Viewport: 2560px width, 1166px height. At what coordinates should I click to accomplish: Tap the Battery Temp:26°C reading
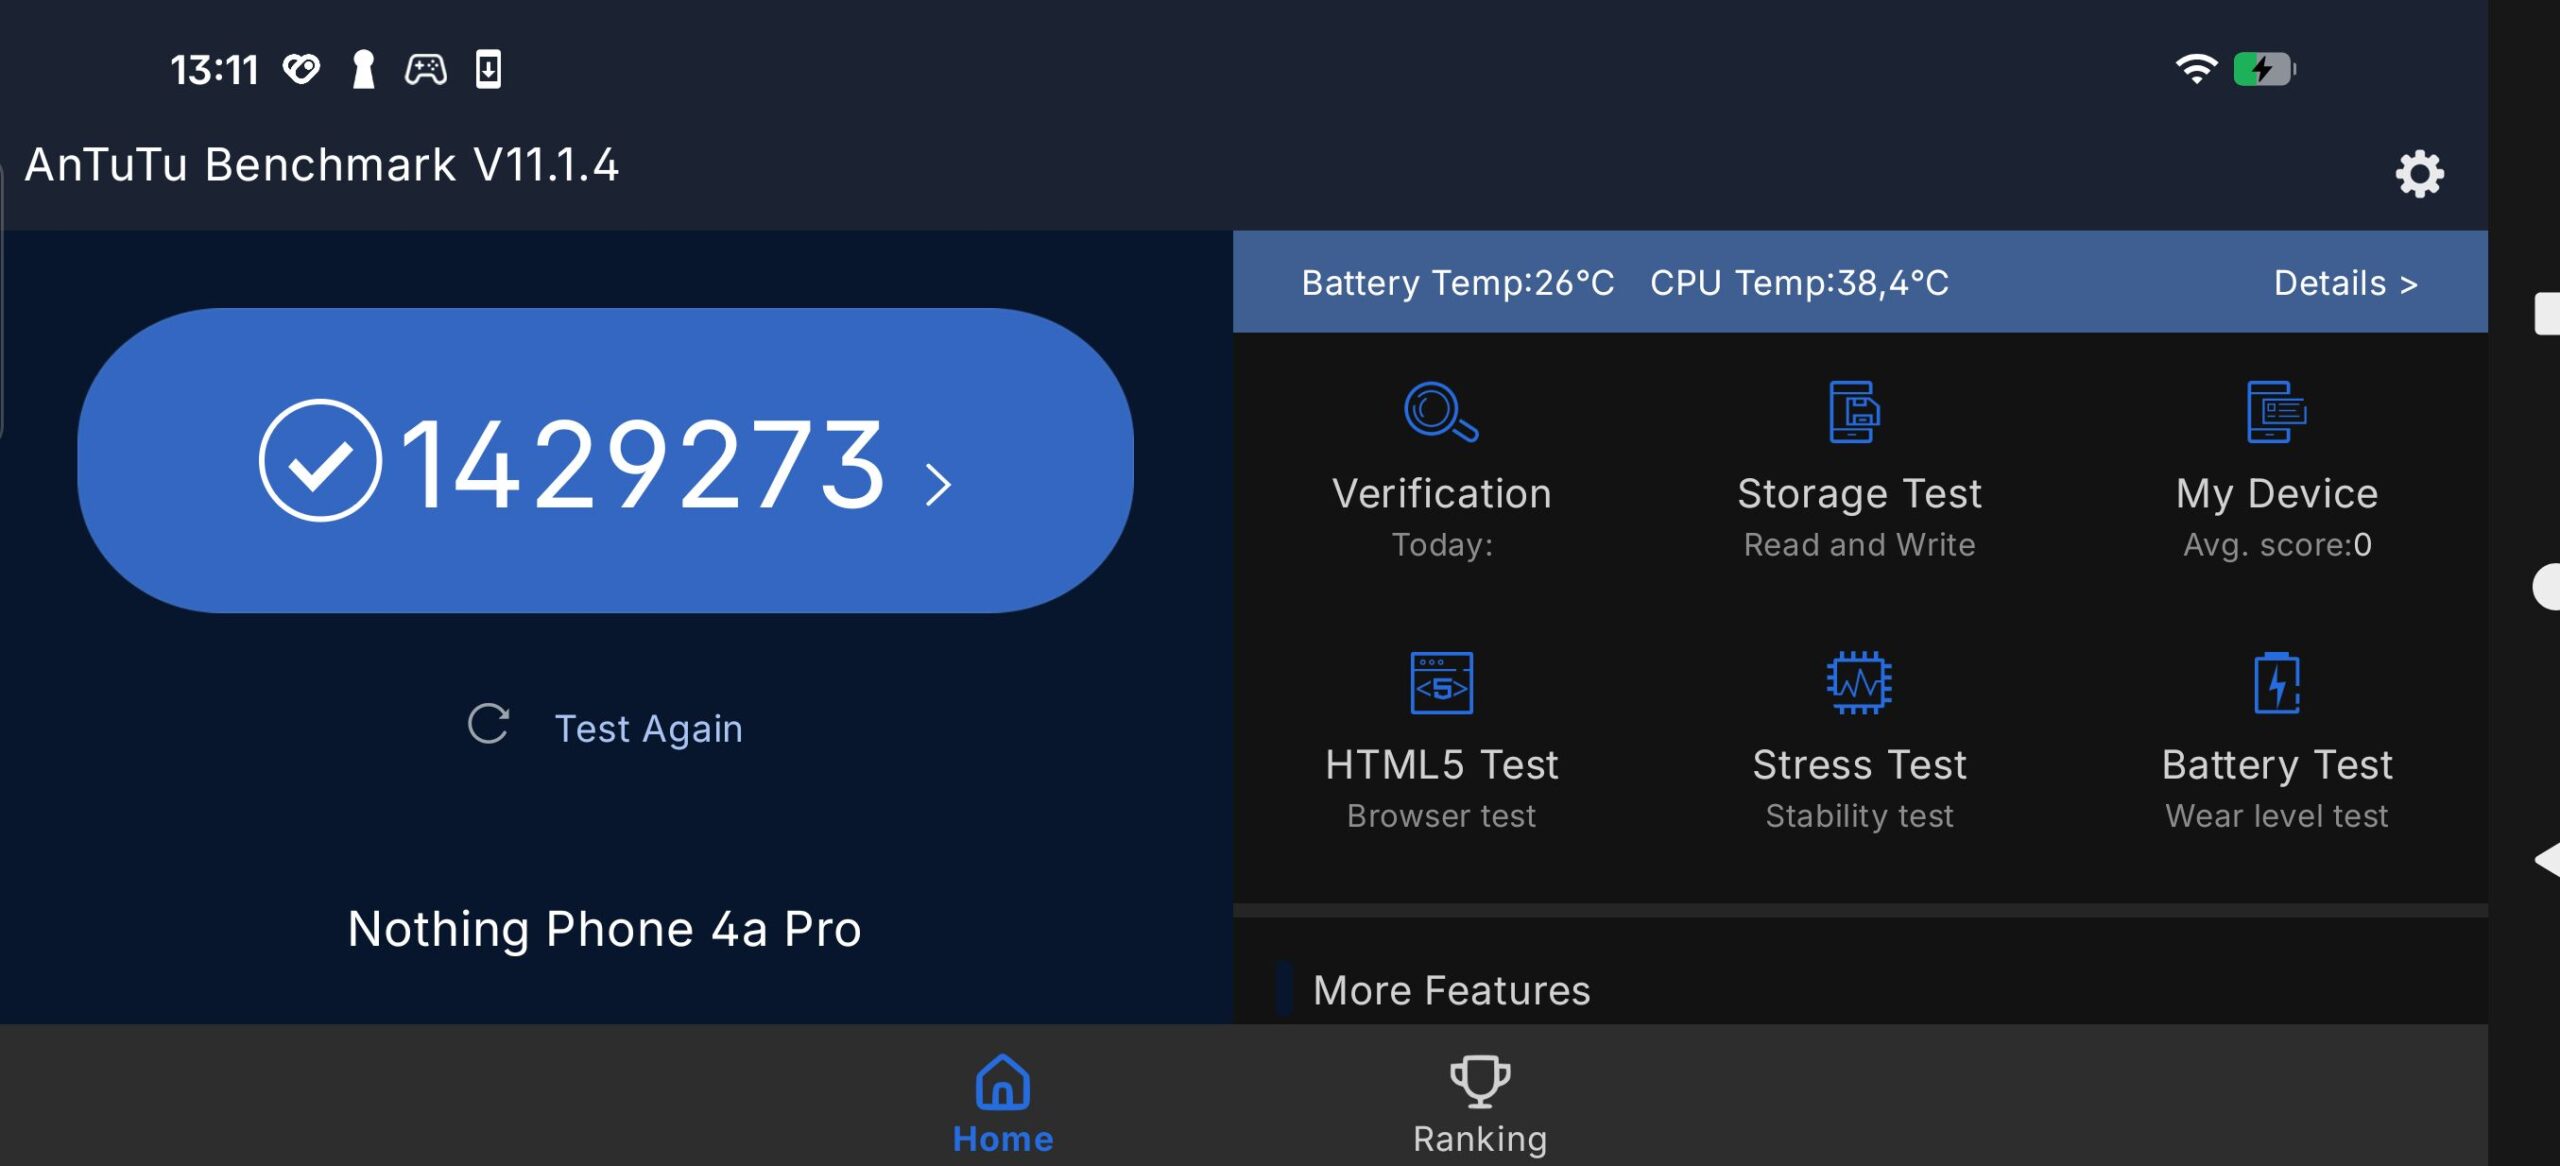pyautogui.click(x=1457, y=283)
